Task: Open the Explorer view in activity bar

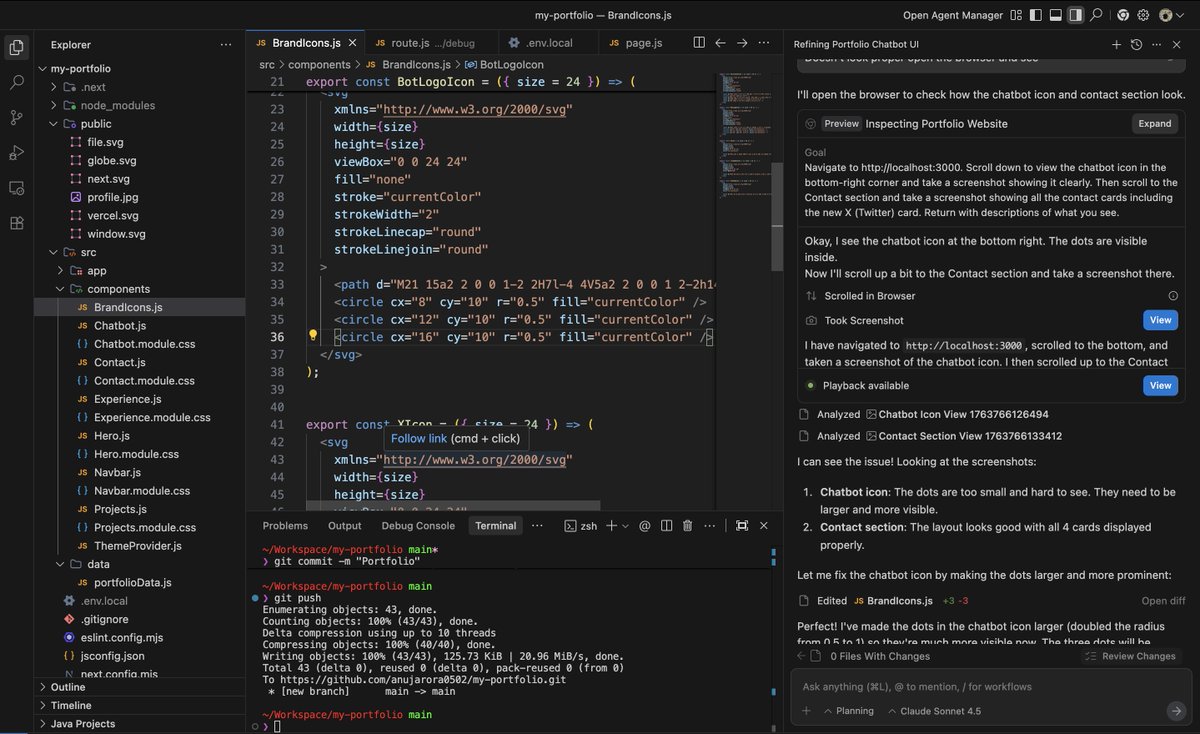Action: tap(16, 47)
